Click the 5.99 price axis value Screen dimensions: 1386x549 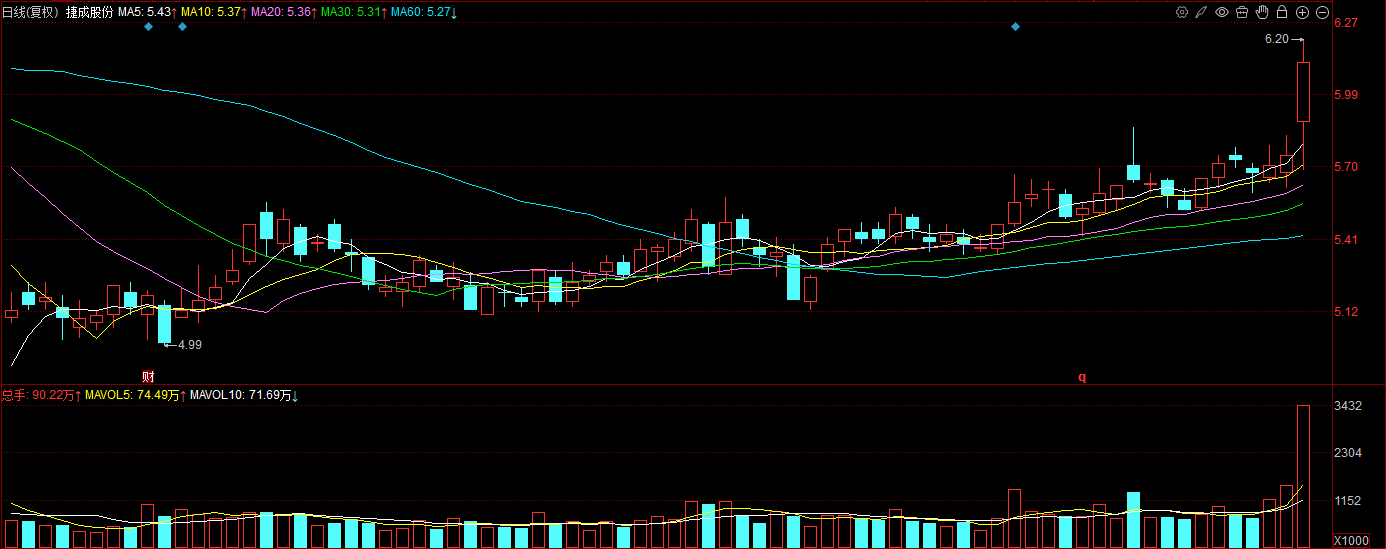(1346, 95)
